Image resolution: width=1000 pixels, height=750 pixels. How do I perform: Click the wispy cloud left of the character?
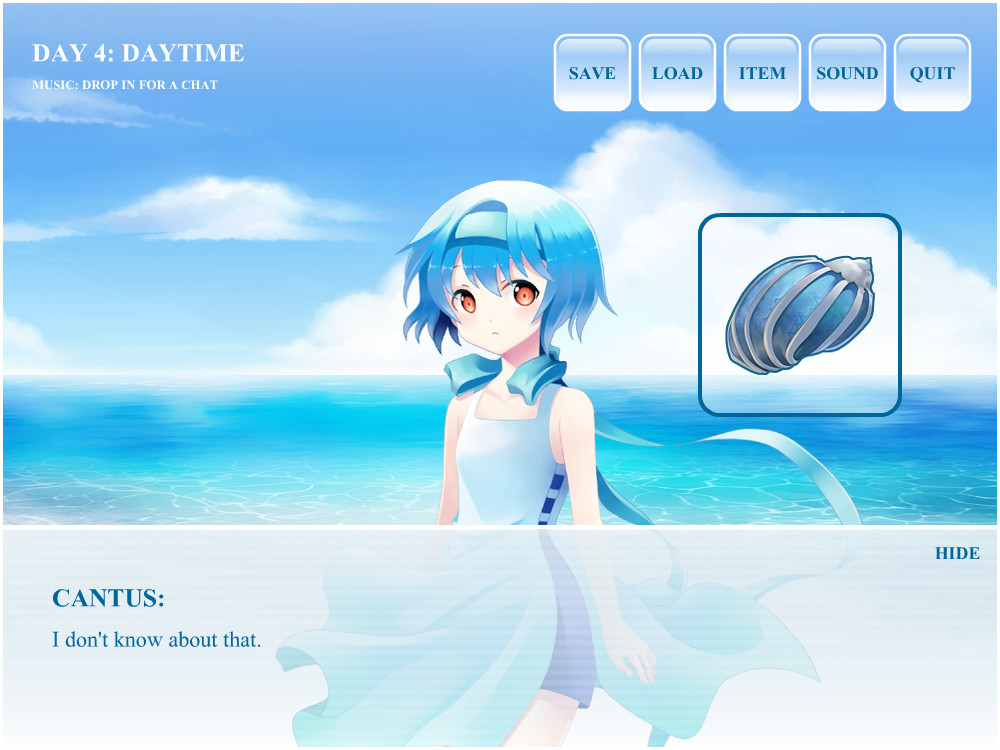[220, 208]
